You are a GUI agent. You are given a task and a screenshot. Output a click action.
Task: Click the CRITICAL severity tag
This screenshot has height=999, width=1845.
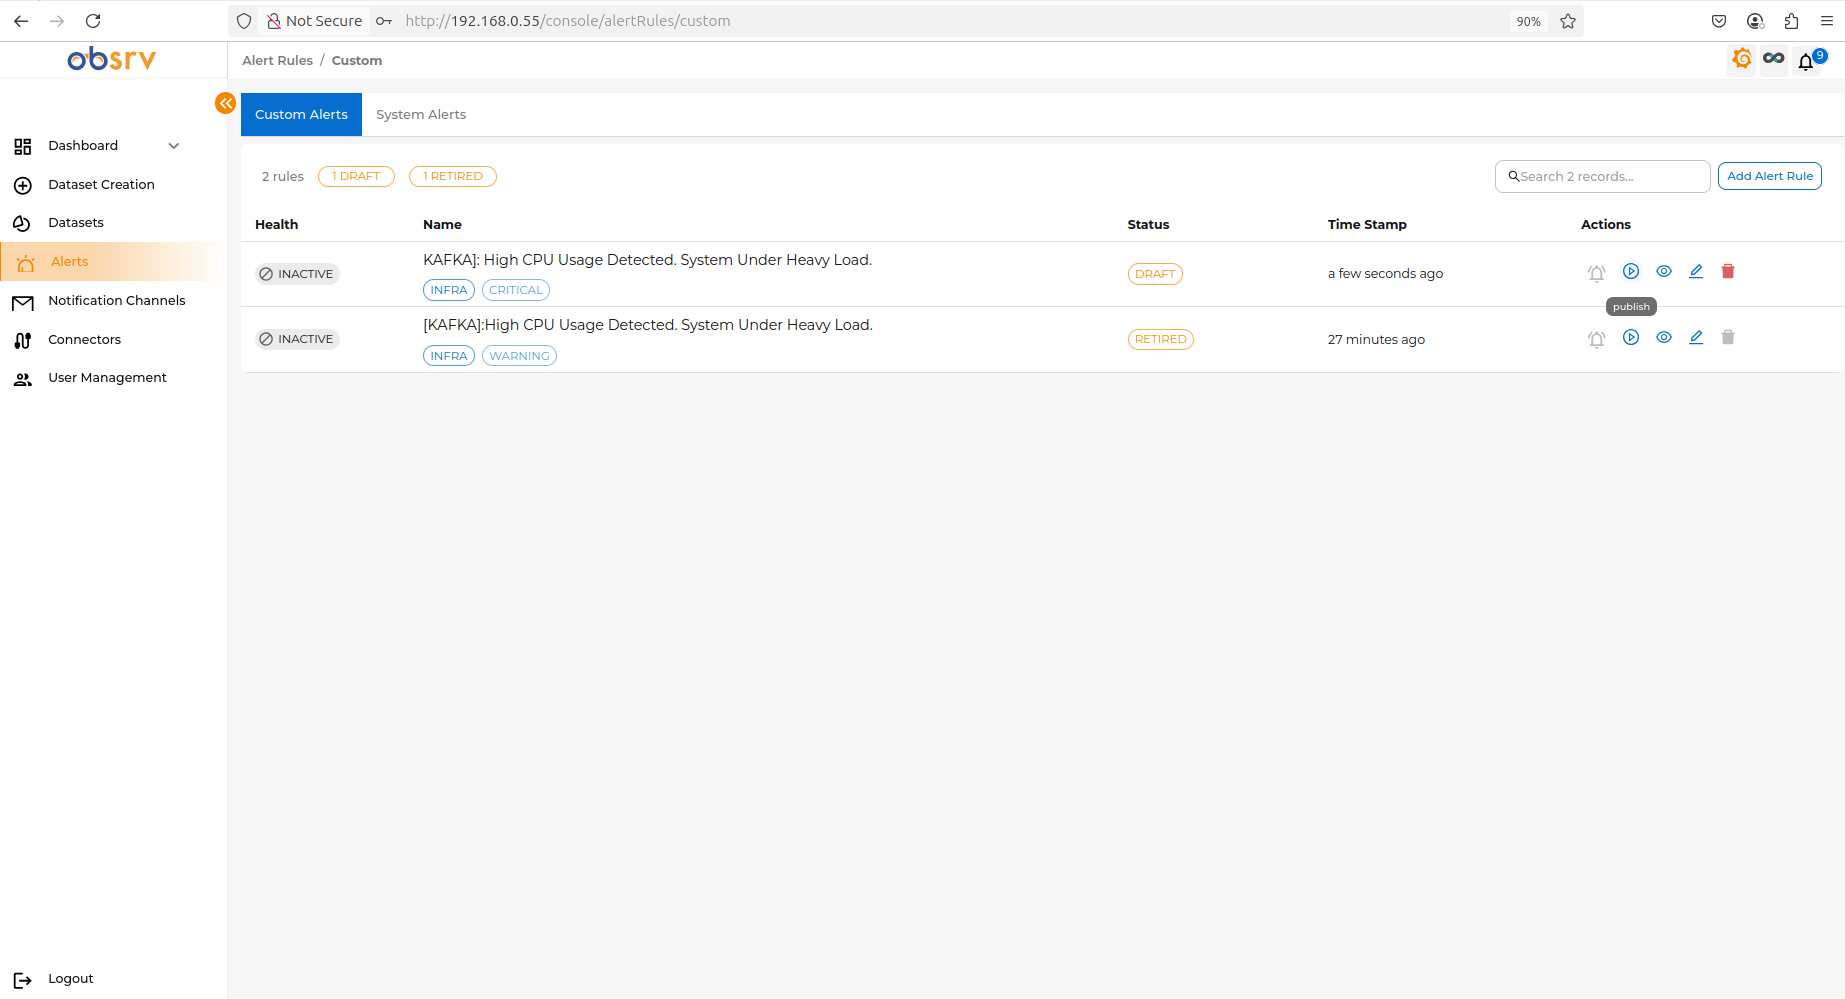(516, 290)
